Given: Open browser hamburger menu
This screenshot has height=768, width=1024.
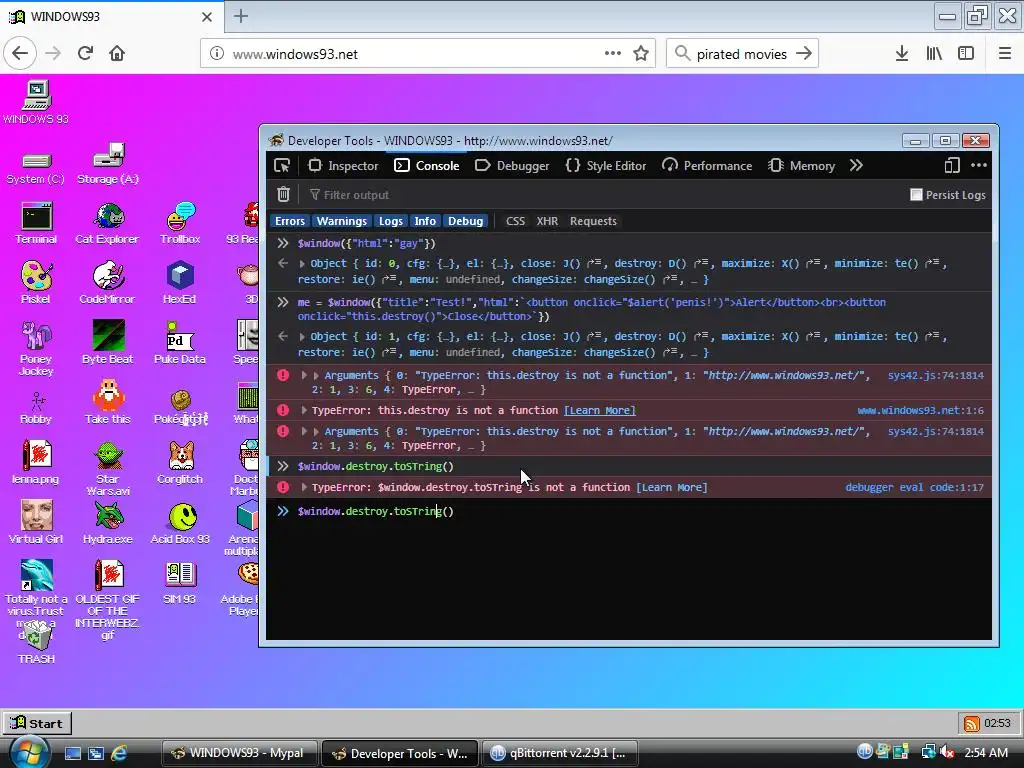Looking at the screenshot, I should point(1005,54).
